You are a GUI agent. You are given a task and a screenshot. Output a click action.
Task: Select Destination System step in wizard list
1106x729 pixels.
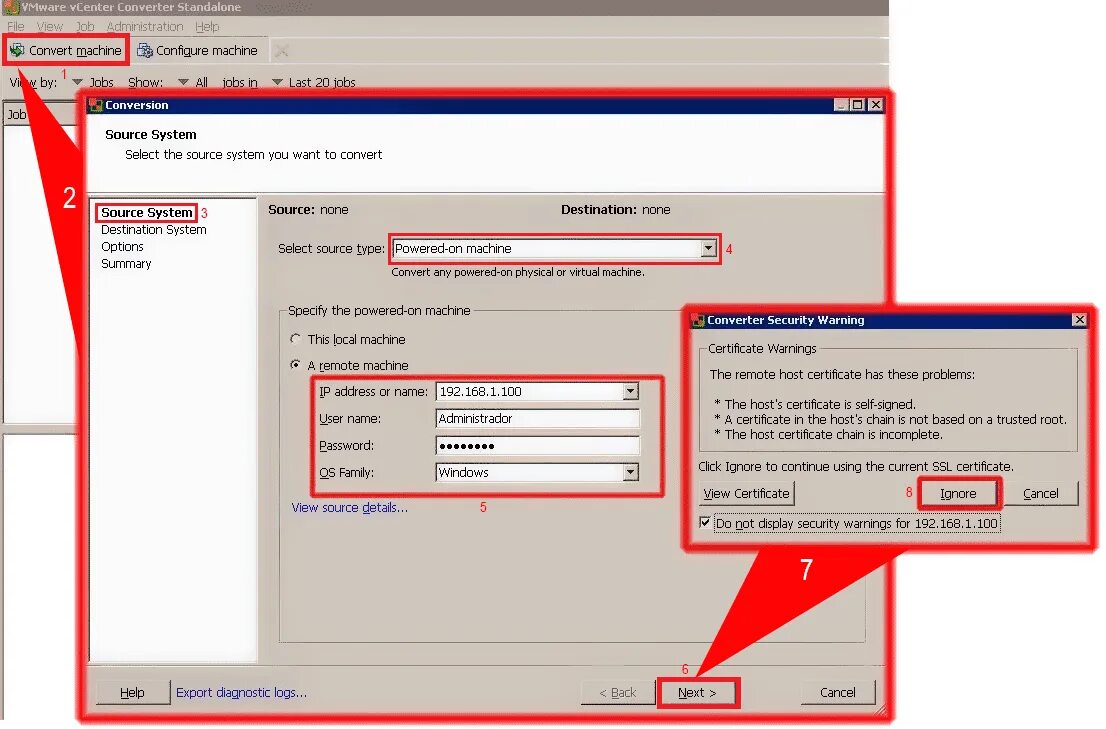[154, 230]
